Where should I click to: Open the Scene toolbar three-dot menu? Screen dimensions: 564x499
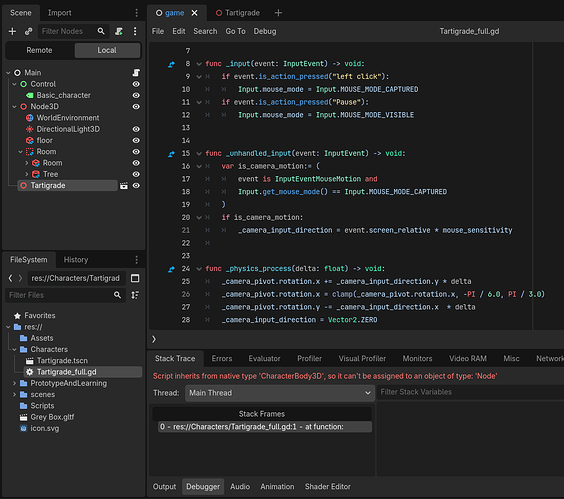point(135,31)
